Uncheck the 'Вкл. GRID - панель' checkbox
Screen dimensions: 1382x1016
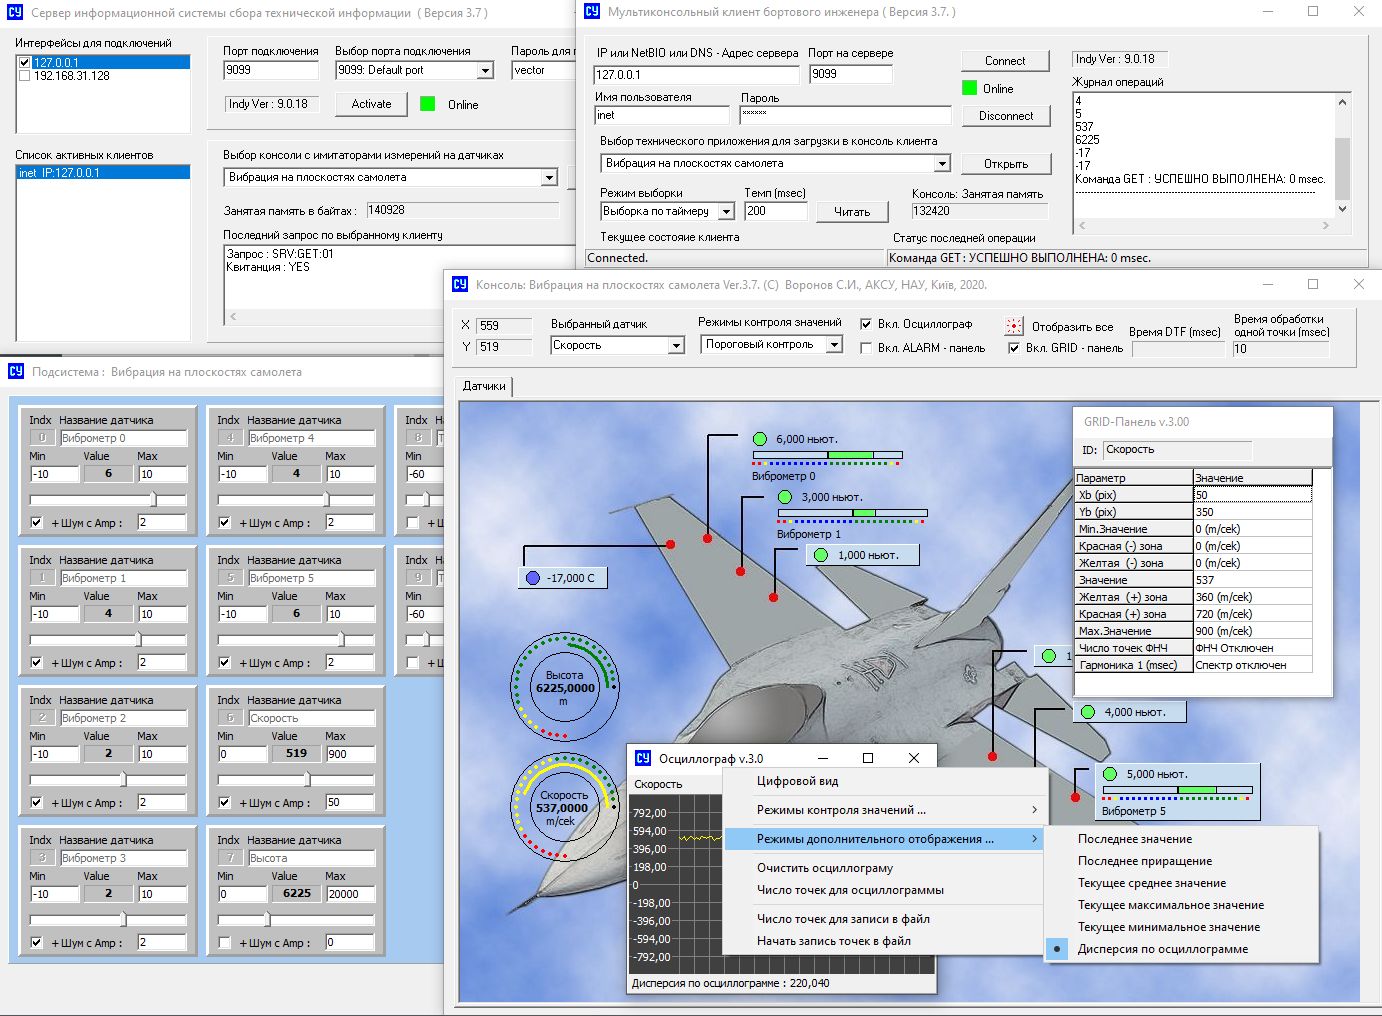[x=1014, y=348]
